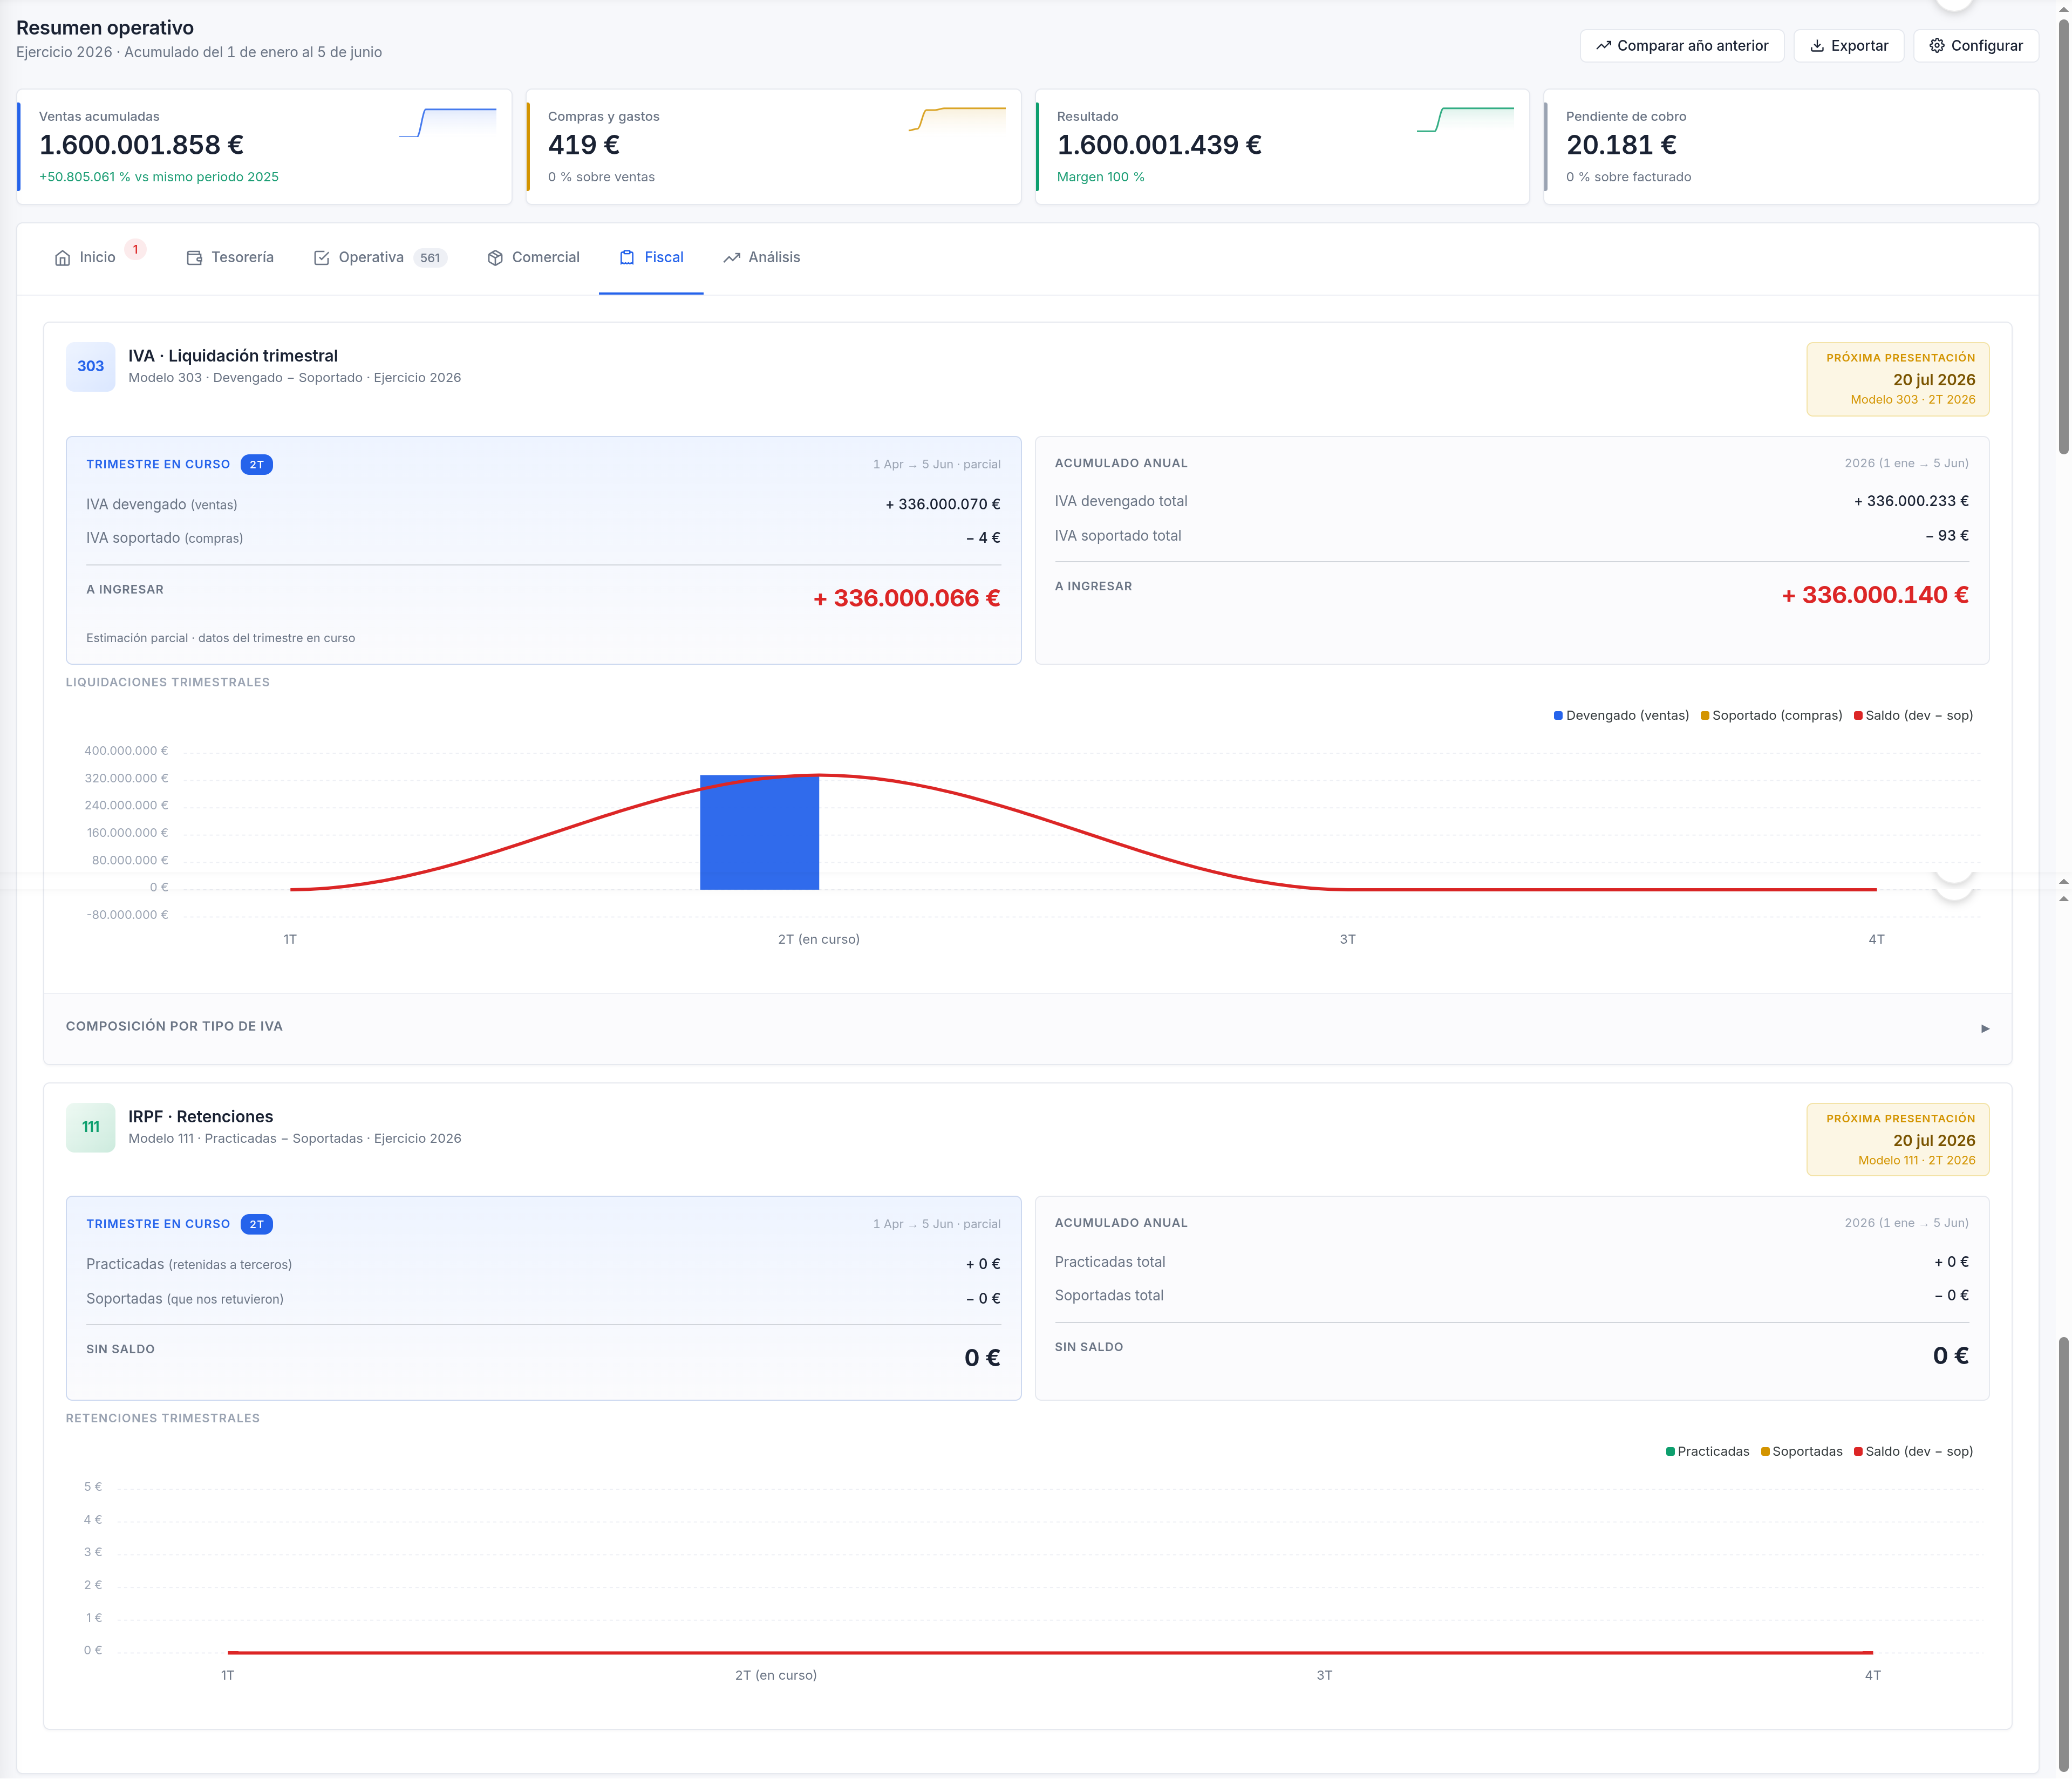Click Practicadas (retenidas a terceros) row

pos(543,1265)
